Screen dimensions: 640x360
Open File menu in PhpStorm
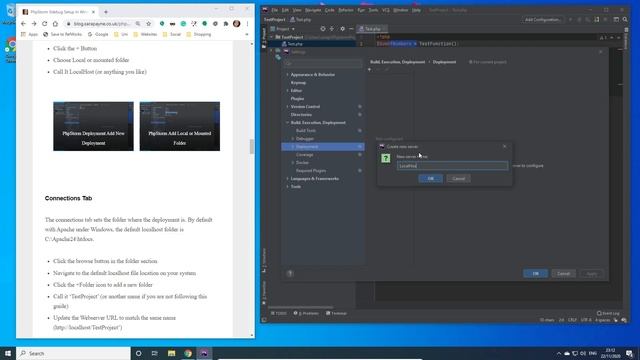pyautogui.click(x=275, y=10)
